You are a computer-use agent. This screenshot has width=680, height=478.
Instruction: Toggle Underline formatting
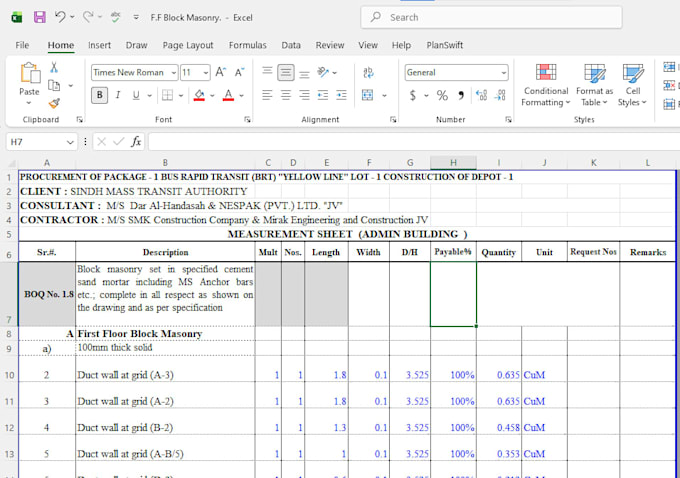point(136,95)
